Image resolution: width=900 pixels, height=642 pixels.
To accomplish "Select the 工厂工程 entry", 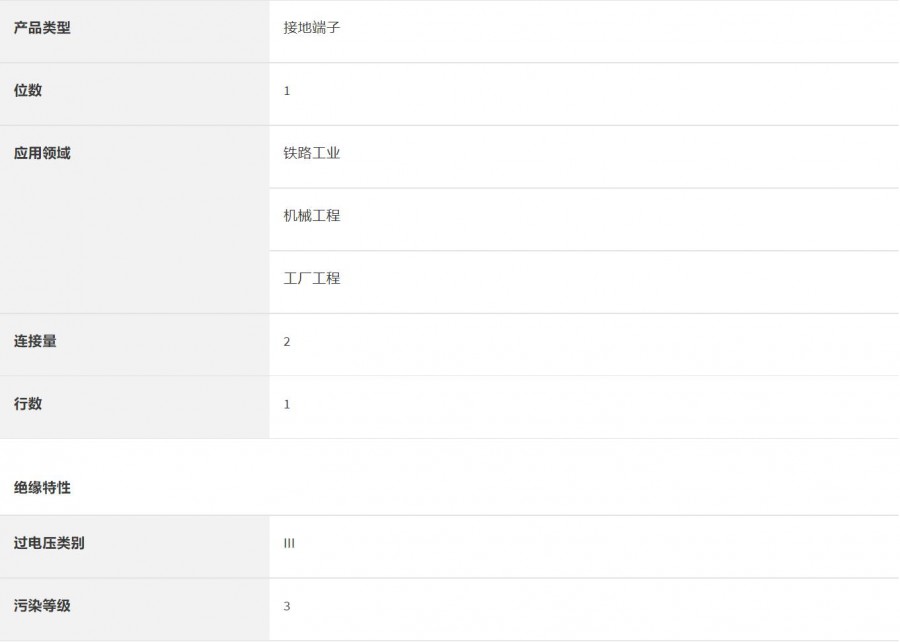I will [312, 278].
